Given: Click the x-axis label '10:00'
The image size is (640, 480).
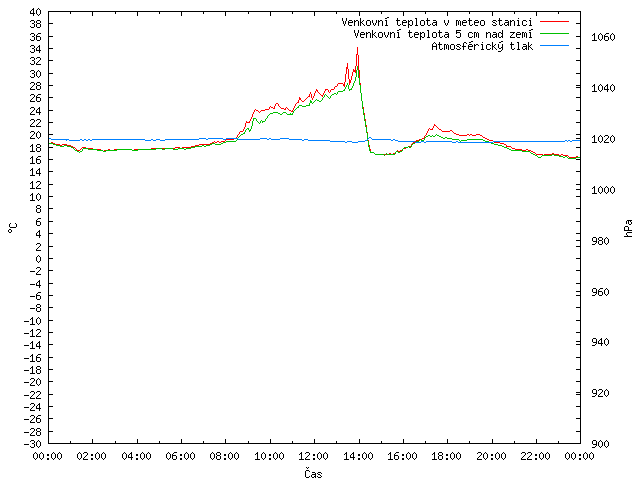Looking at the screenshot, I should point(269,456).
